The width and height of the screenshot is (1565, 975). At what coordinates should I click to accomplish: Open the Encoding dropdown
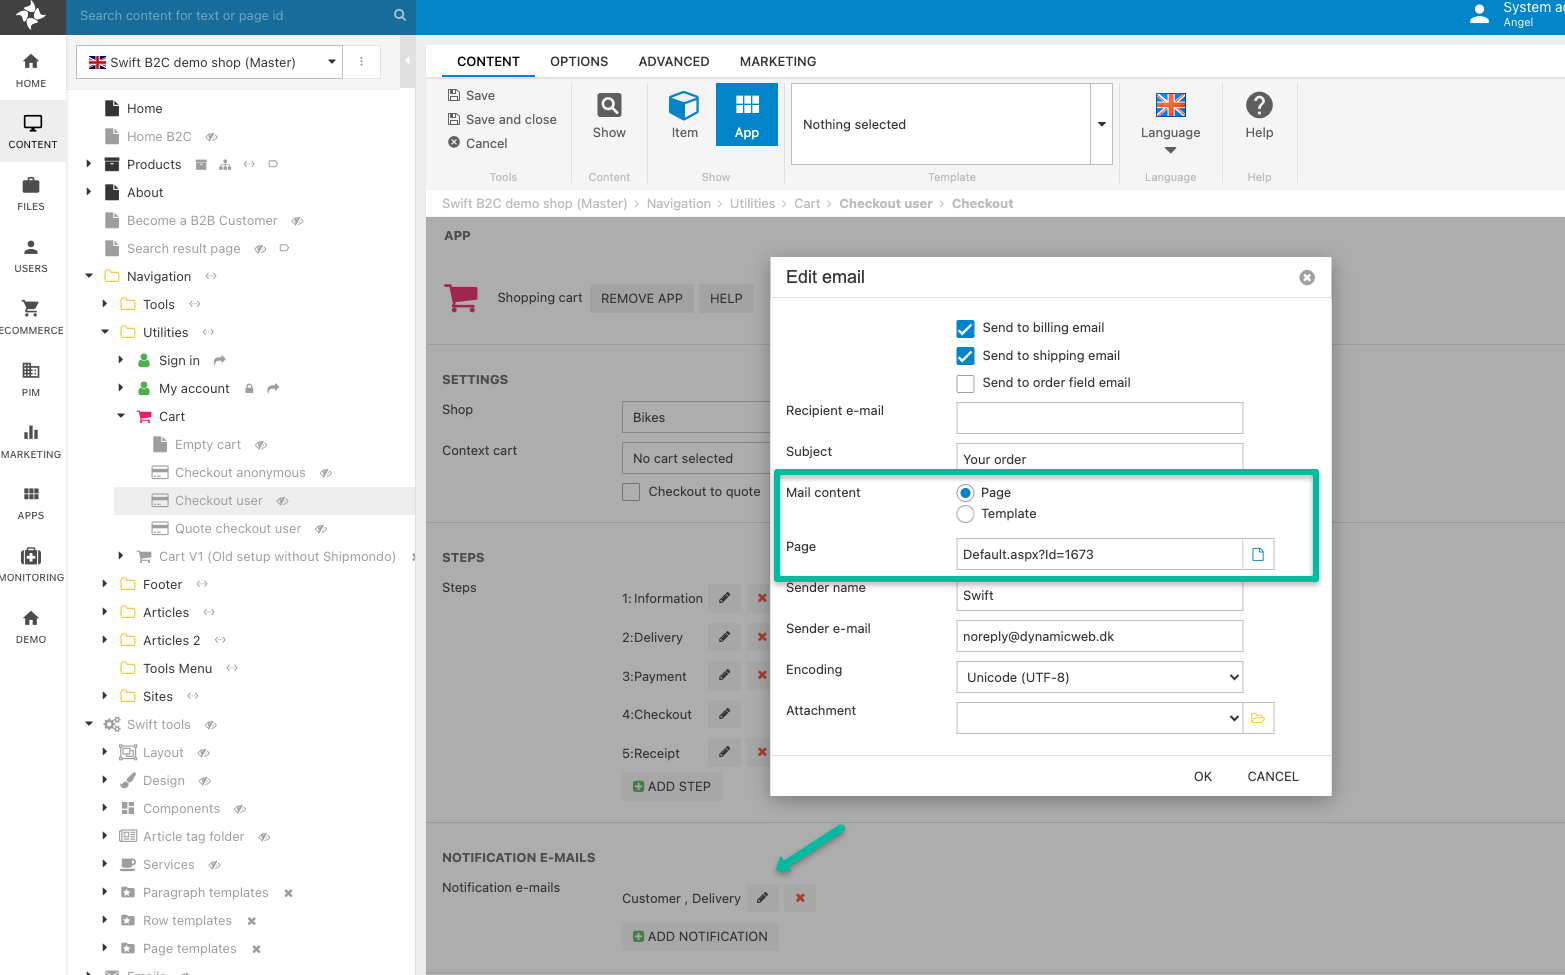(1100, 677)
